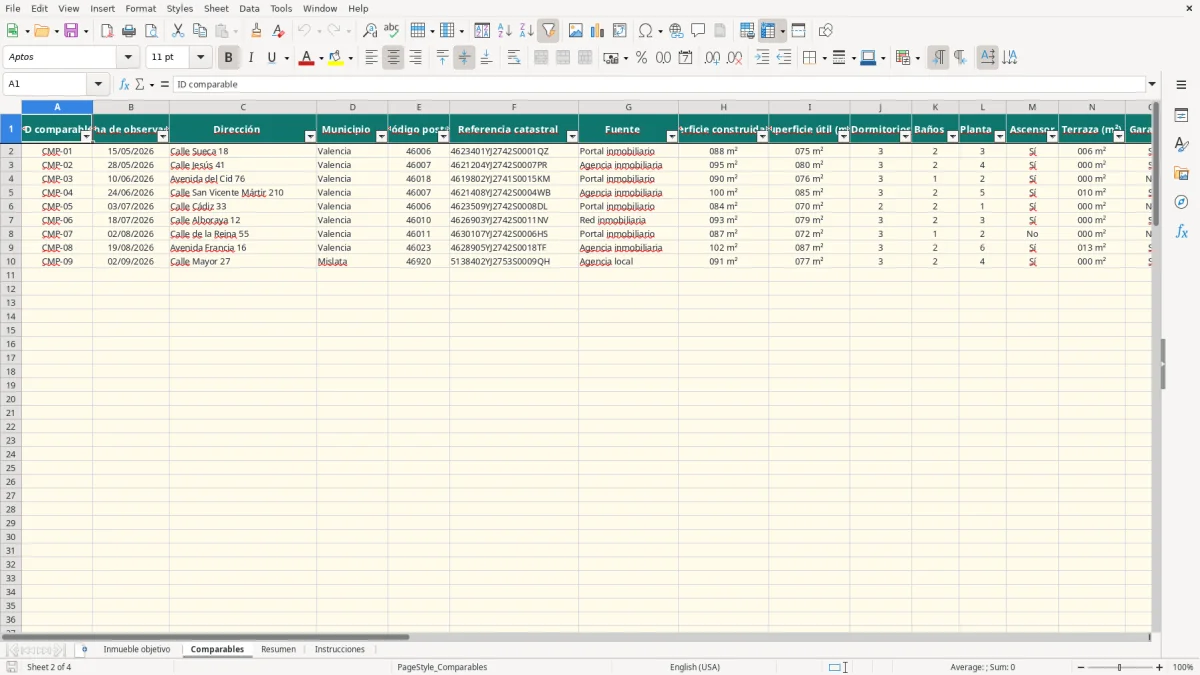
Task: Open filter dropdown for Municipio column
Action: [x=381, y=137]
